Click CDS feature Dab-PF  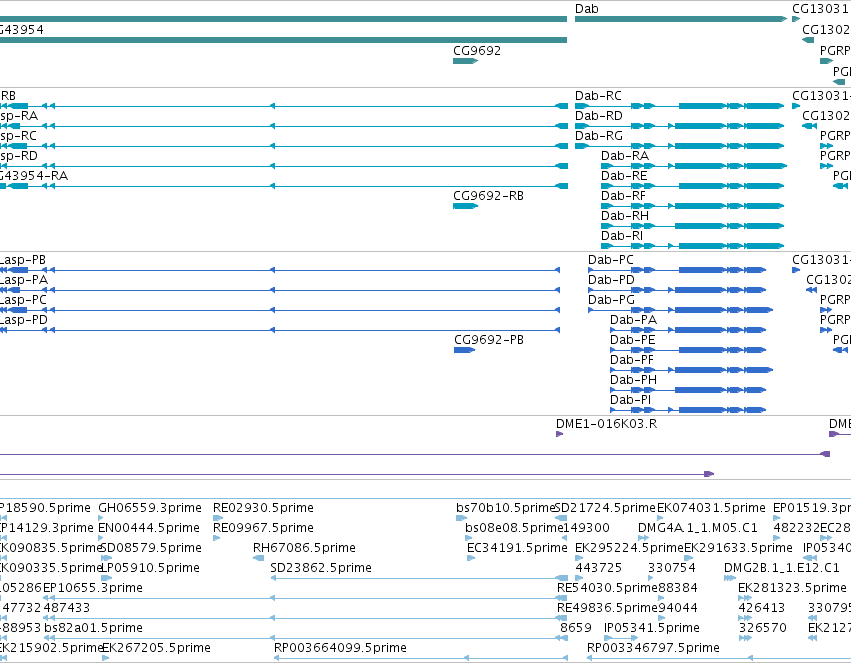632,360
